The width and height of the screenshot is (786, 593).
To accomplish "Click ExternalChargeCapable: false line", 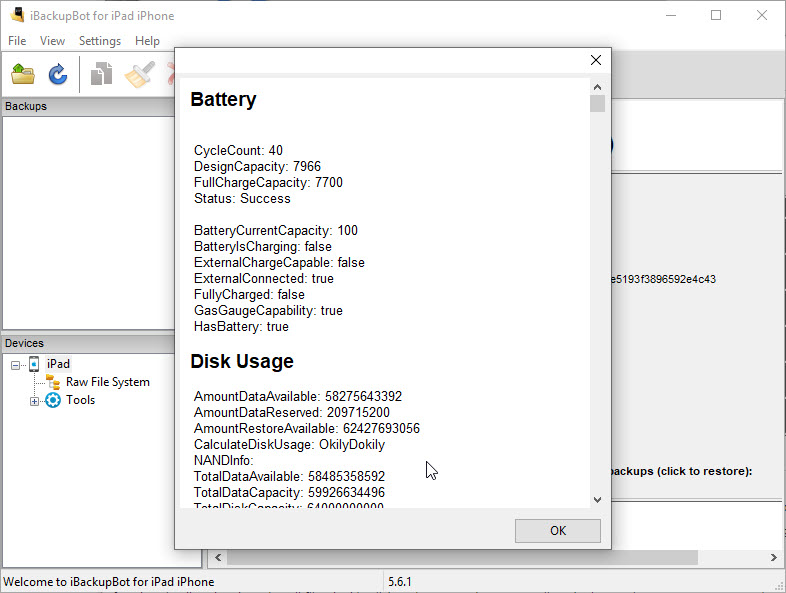I will pos(279,263).
